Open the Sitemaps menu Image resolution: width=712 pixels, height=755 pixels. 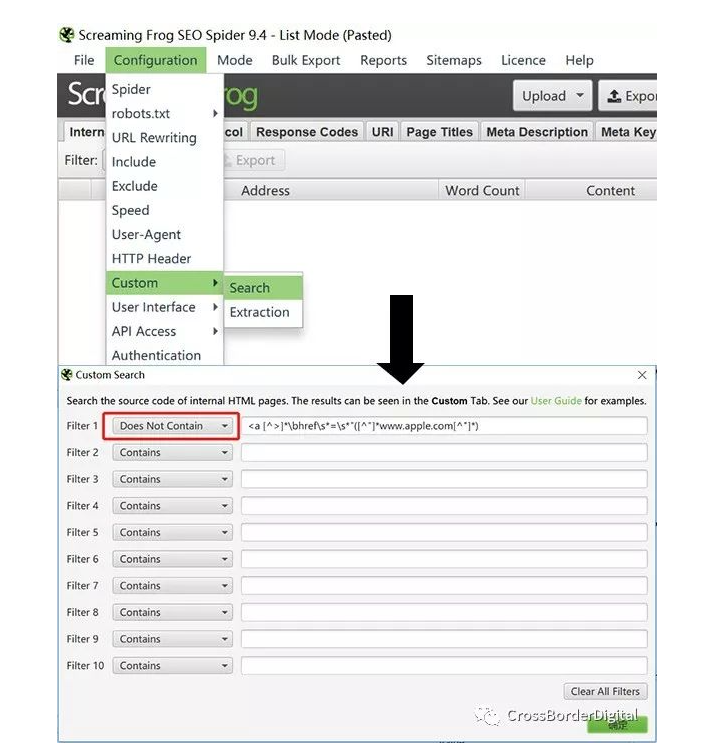[453, 60]
